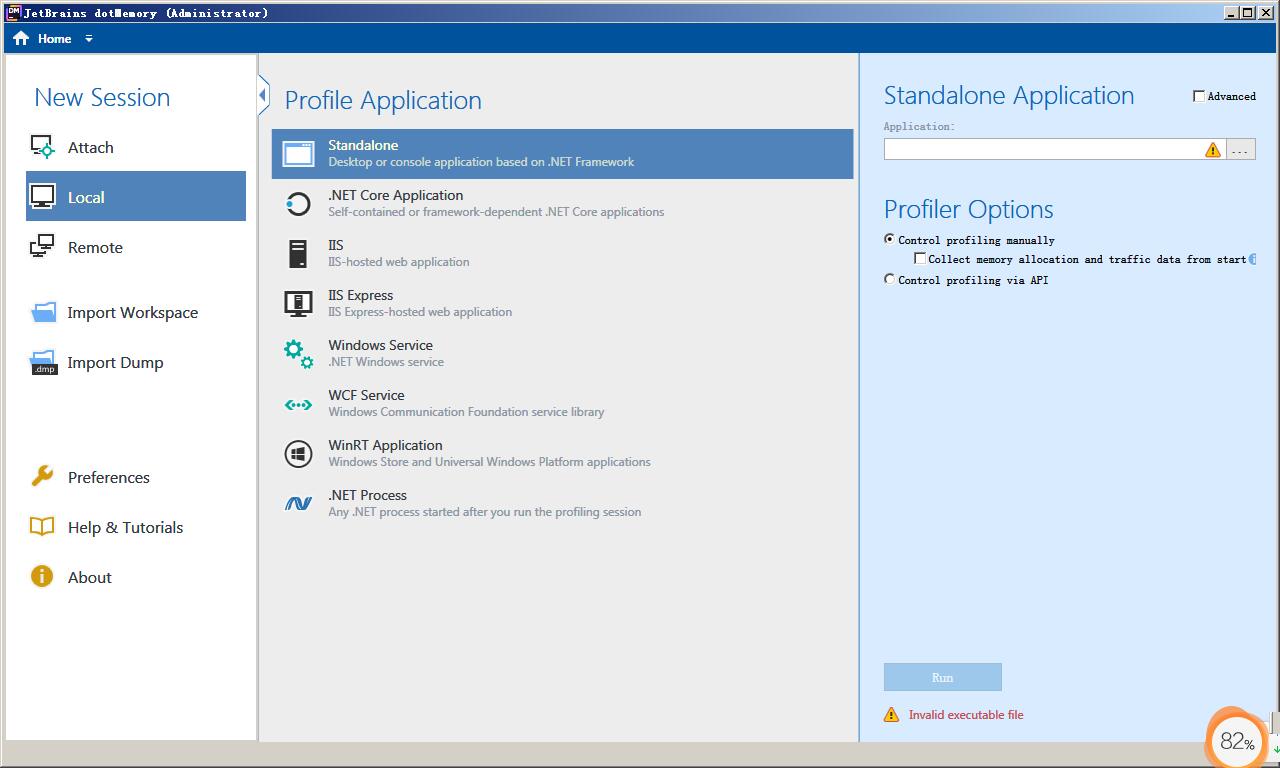
Task: Click the Home label in top bar
Action: (x=54, y=39)
